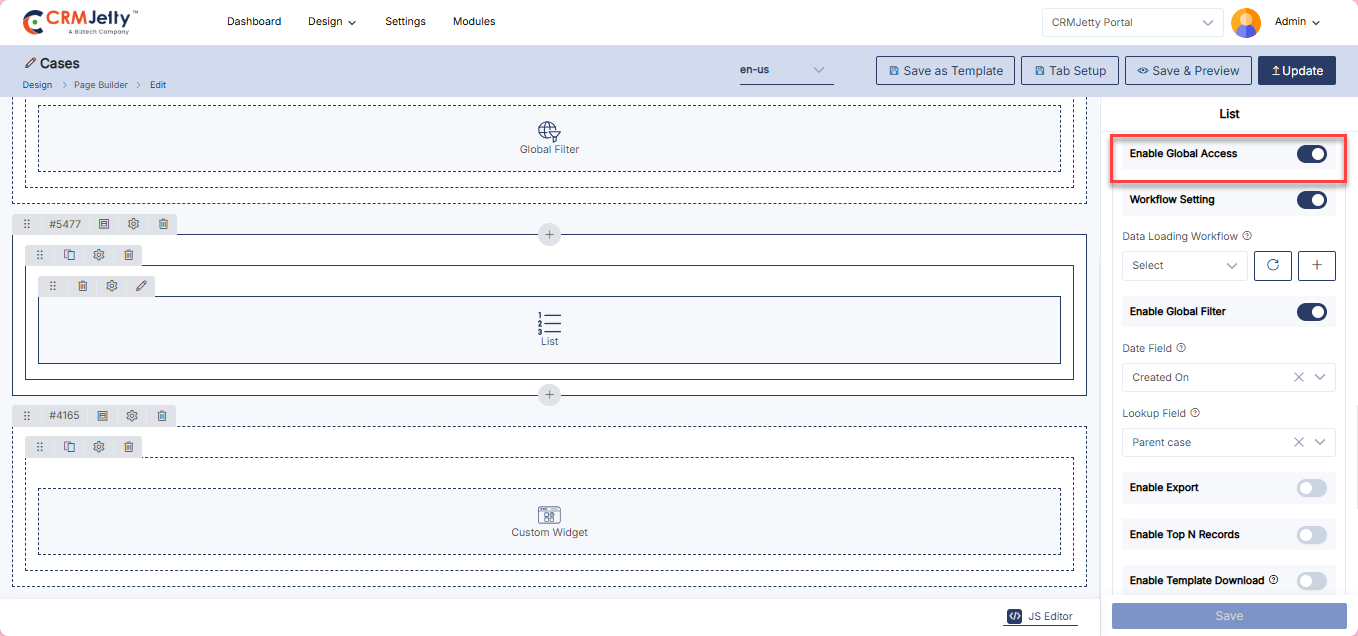Clear the Created On date field value
Image resolution: width=1358 pixels, height=636 pixels.
click(x=1299, y=377)
